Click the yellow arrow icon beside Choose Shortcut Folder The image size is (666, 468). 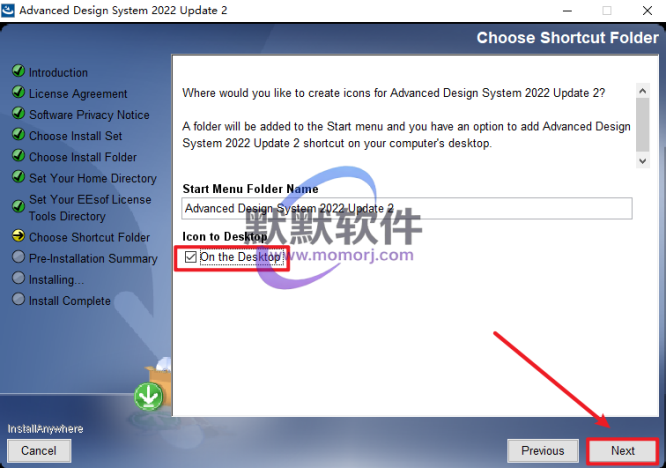tap(18, 236)
